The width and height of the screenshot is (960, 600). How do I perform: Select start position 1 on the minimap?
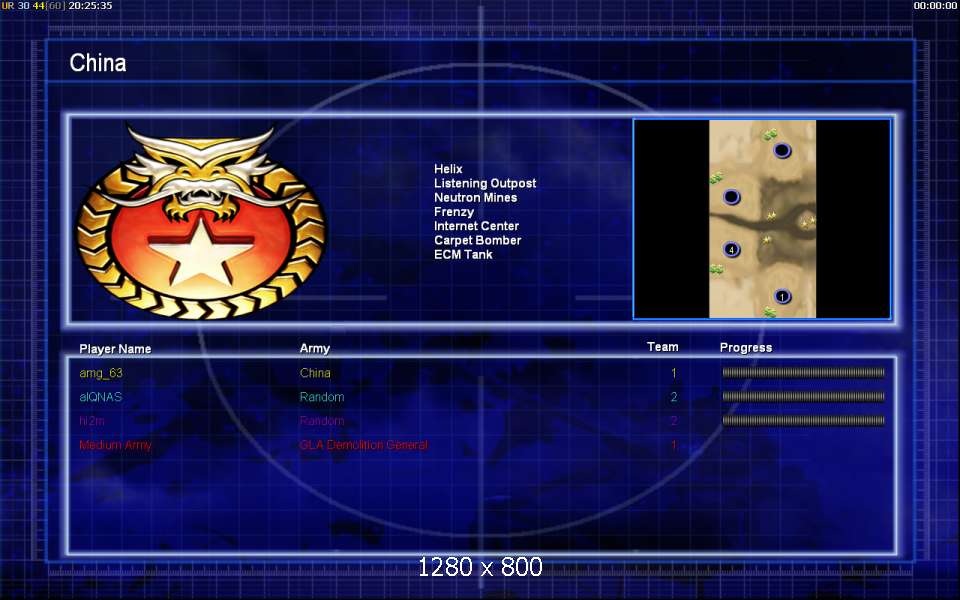click(782, 297)
